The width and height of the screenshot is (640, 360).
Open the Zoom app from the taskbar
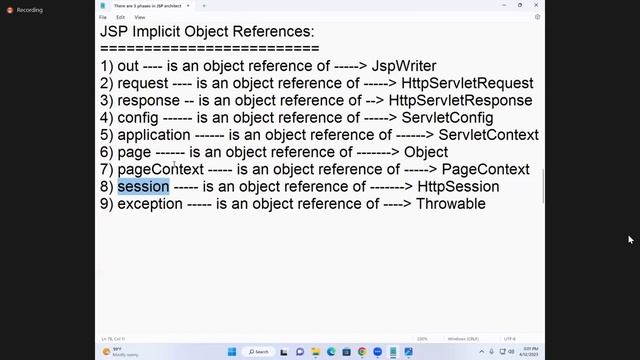[378, 351]
